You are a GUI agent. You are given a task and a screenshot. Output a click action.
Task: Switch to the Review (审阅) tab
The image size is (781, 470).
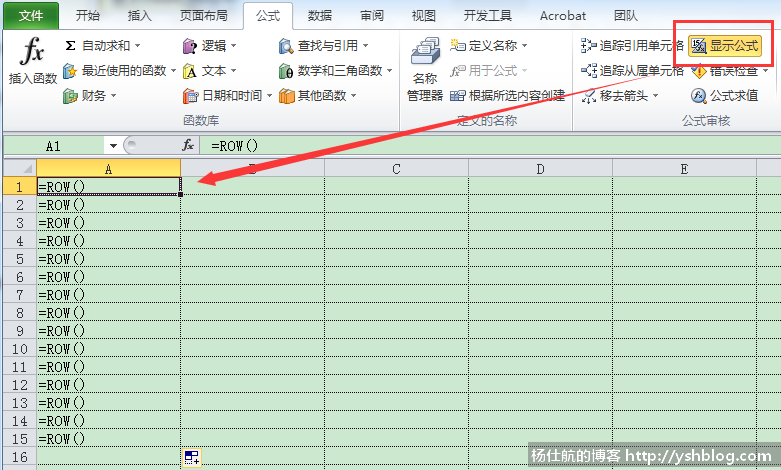[x=372, y=16]
